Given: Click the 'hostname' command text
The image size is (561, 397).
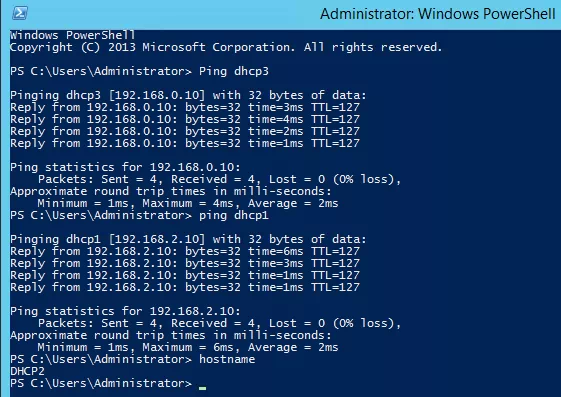Looking at the screenshot, I should [x=227, y=359].
